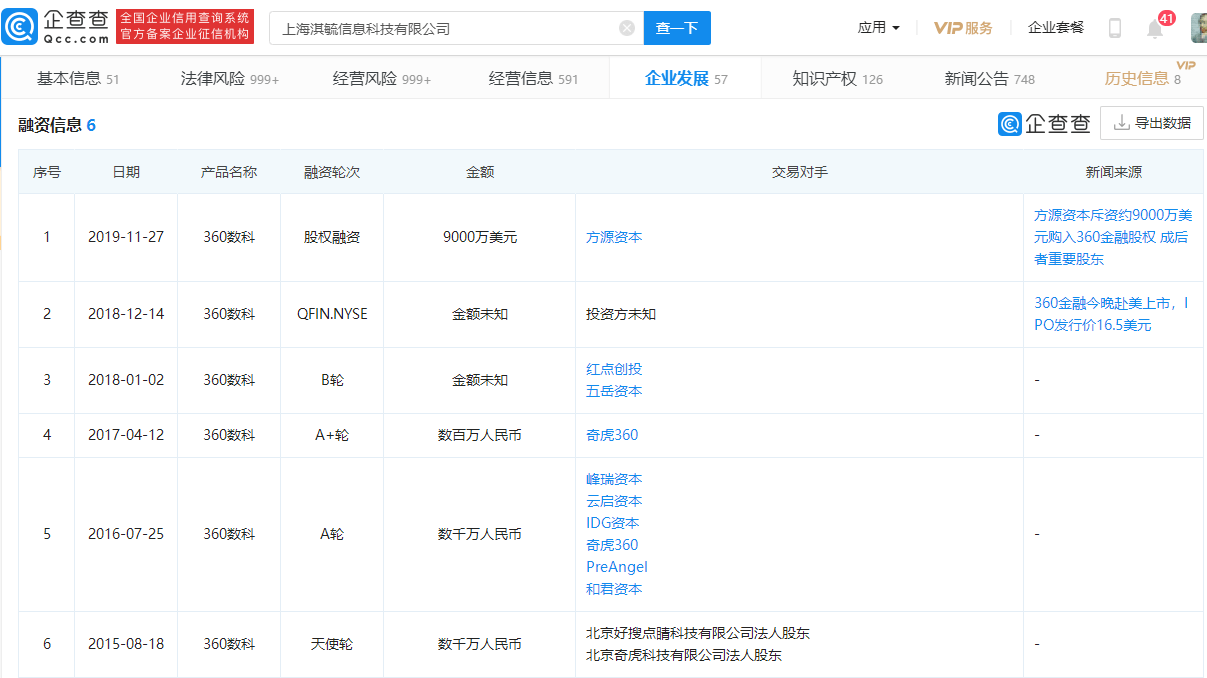Click the 日期 column header
Viewport: 1207px width, 678px height.
pyautogui.click(x=126, y=172)
